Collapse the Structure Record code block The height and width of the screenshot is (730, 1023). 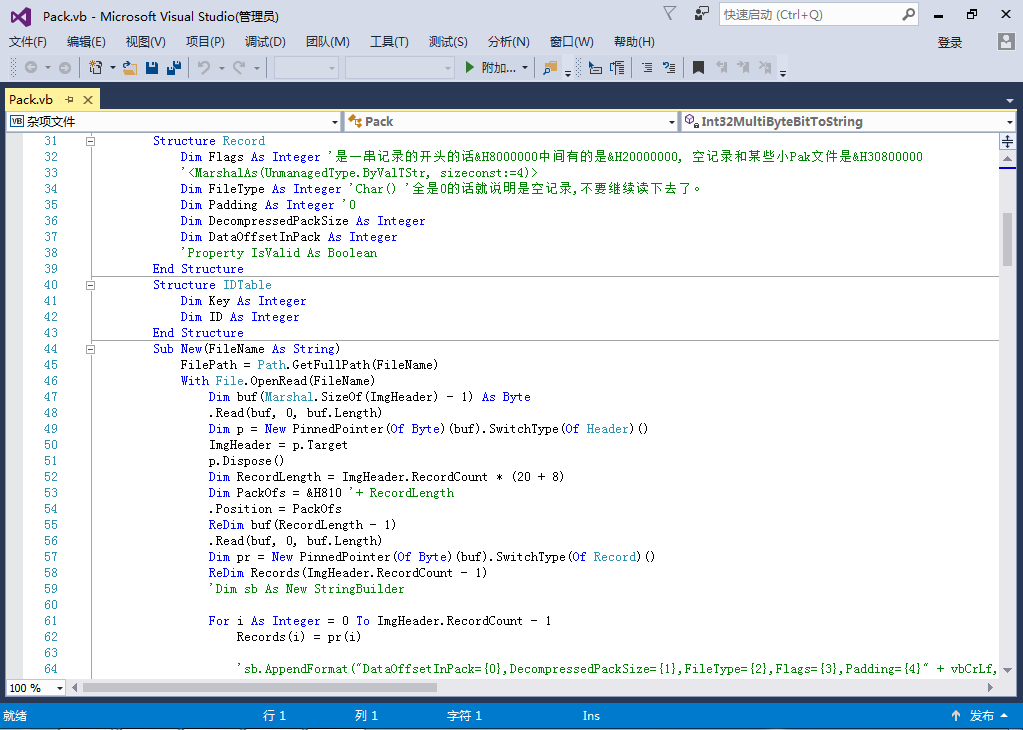[x=91, y=141]
